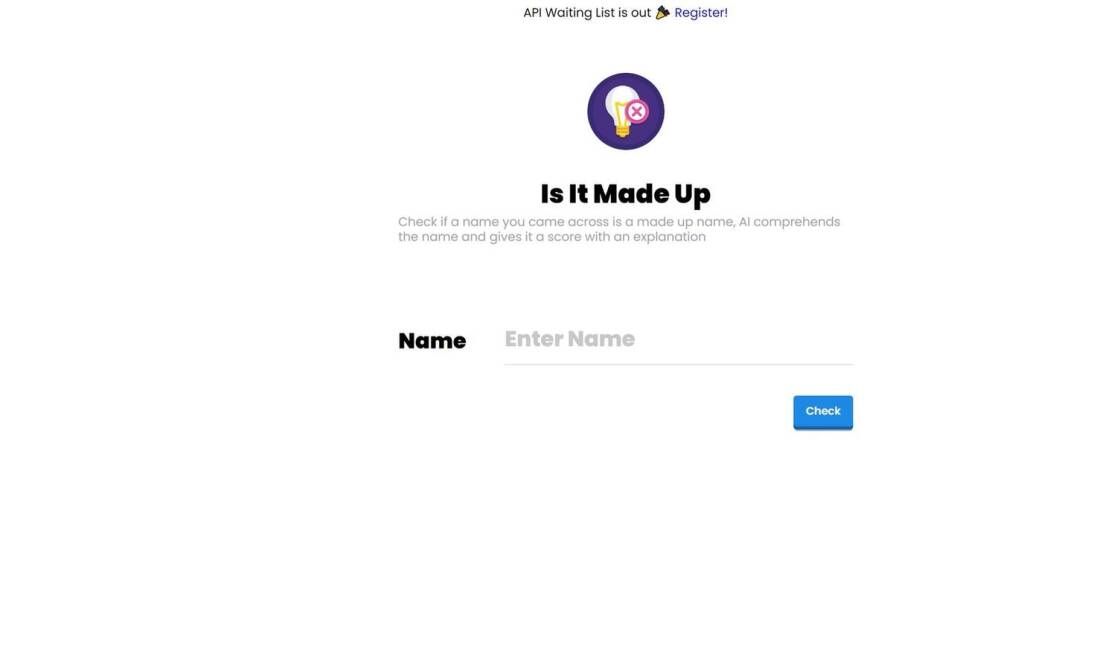Click the underline beneath the name field
Viewport: 1120px width, 652px height.
[x=679, y=364]
